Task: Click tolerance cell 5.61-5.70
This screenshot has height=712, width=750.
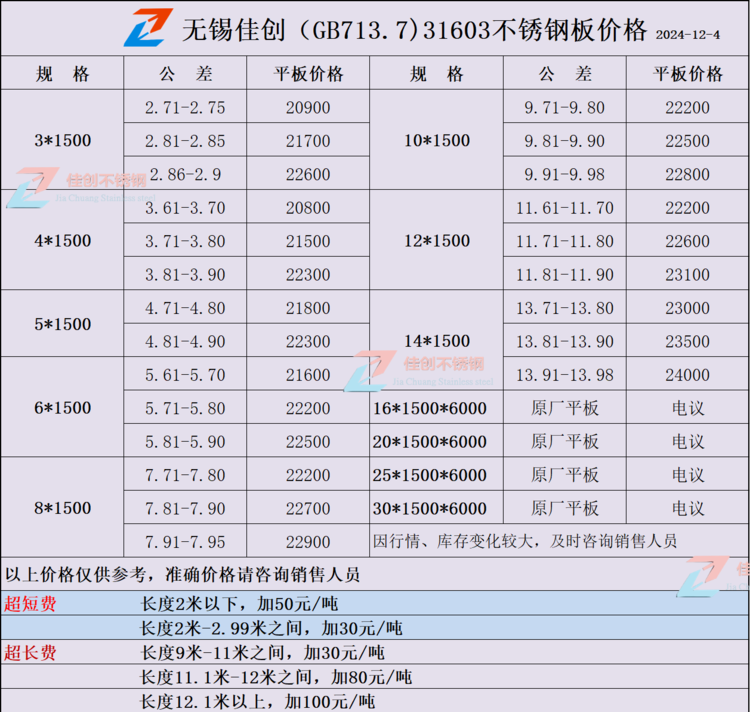Action: point(185,374)
